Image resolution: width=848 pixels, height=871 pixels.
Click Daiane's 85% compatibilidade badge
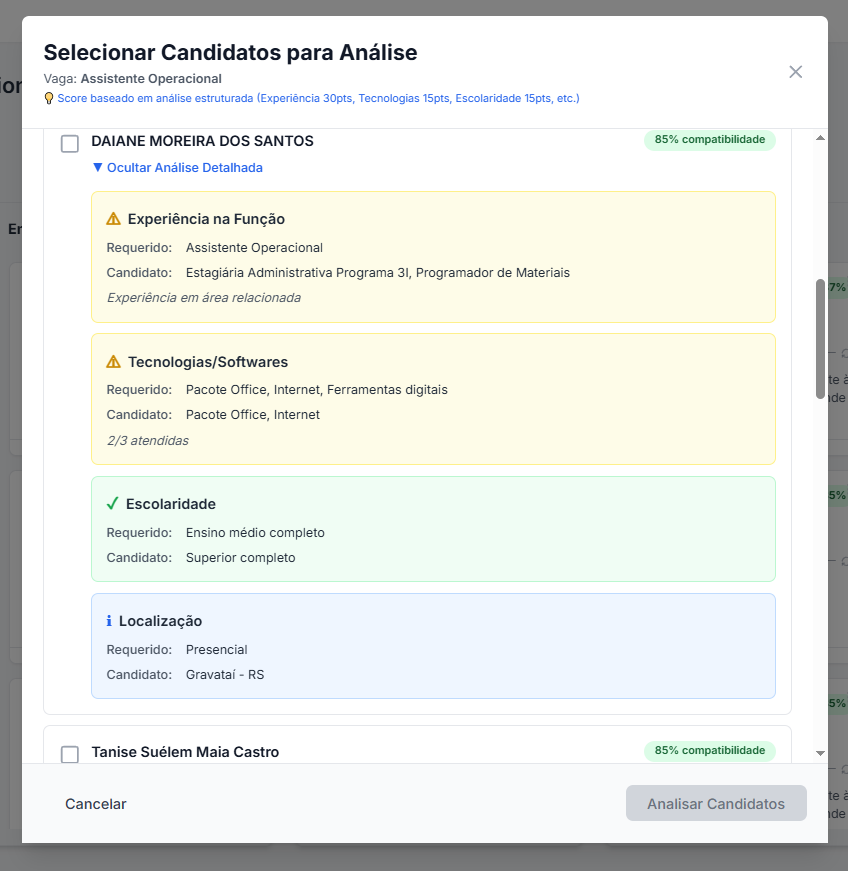[x=709, y=140]
